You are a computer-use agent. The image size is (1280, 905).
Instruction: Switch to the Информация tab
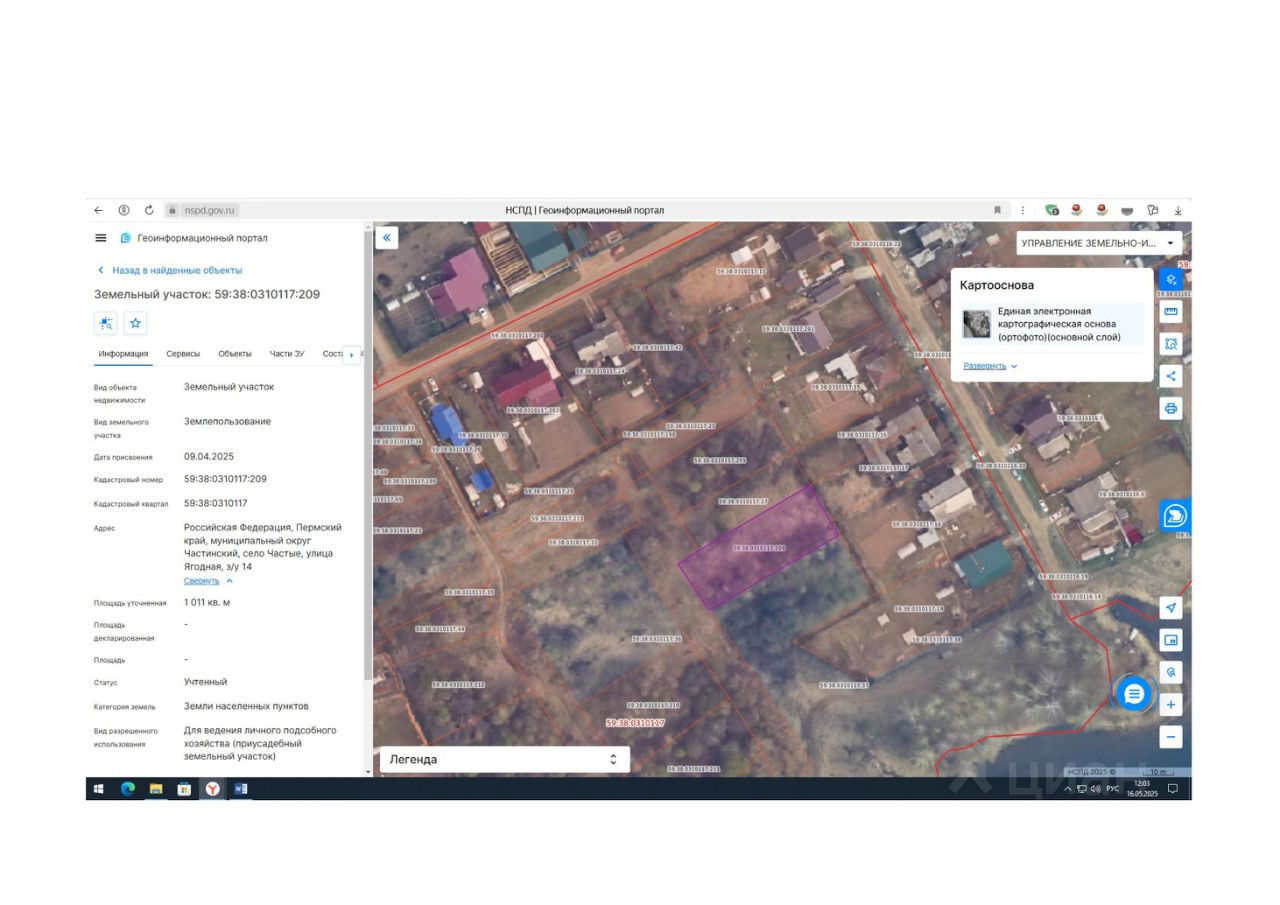[123, 354]
